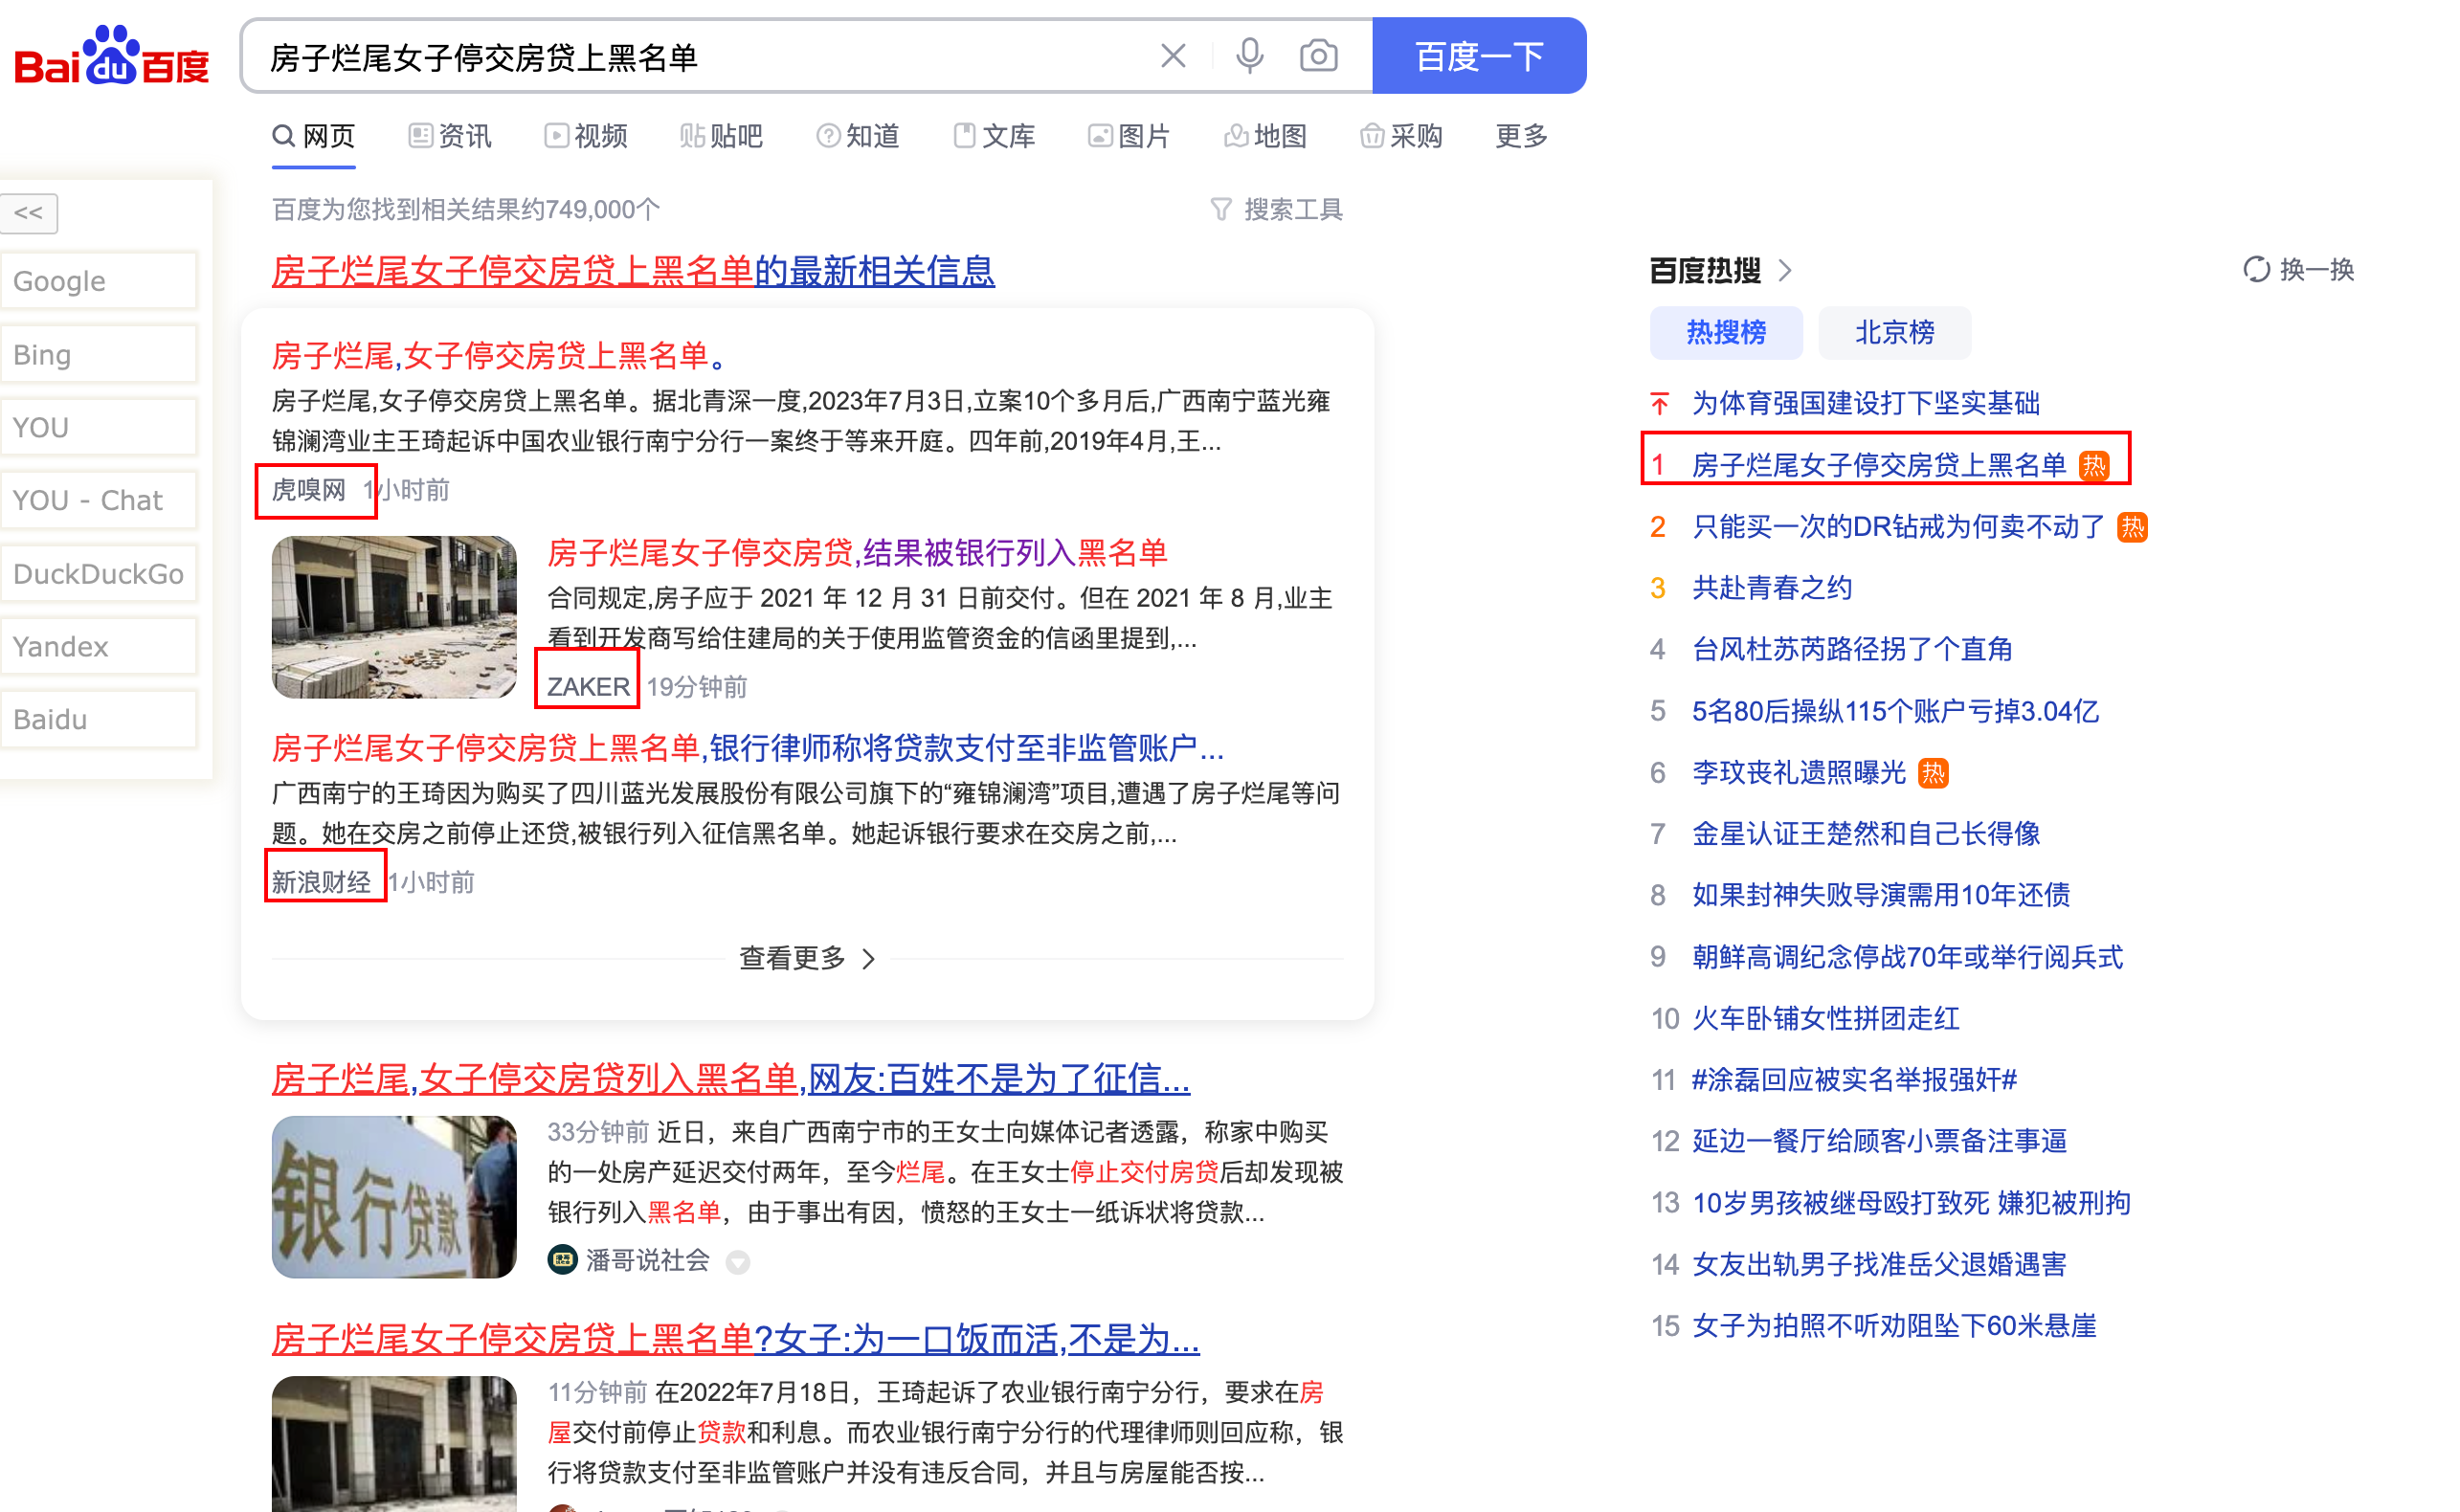Open hot topic 5名80后操纵115个账户亏掉3.04亿
The width and height of the screenshot is (2460, 1512).
click(x=1895, y=711)
